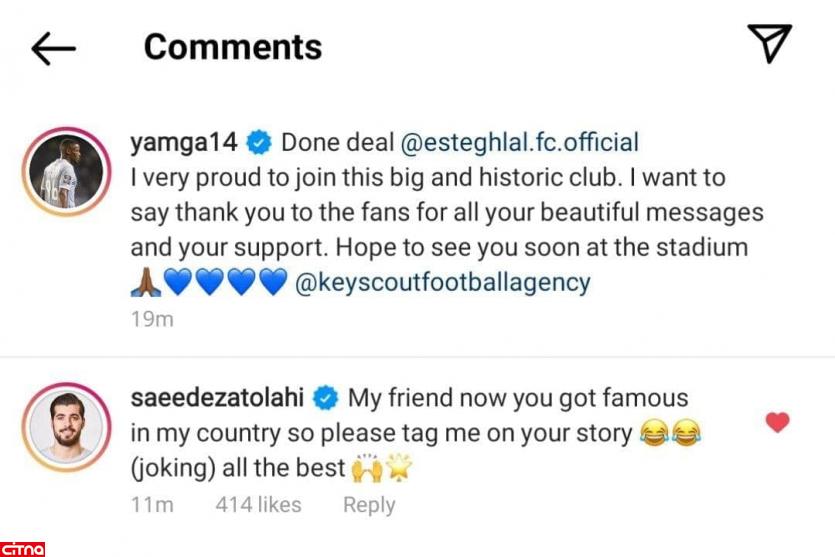Click the saeedezatolahi username
835x557 pixels.
pyautogui.click(x=218, y=398)
